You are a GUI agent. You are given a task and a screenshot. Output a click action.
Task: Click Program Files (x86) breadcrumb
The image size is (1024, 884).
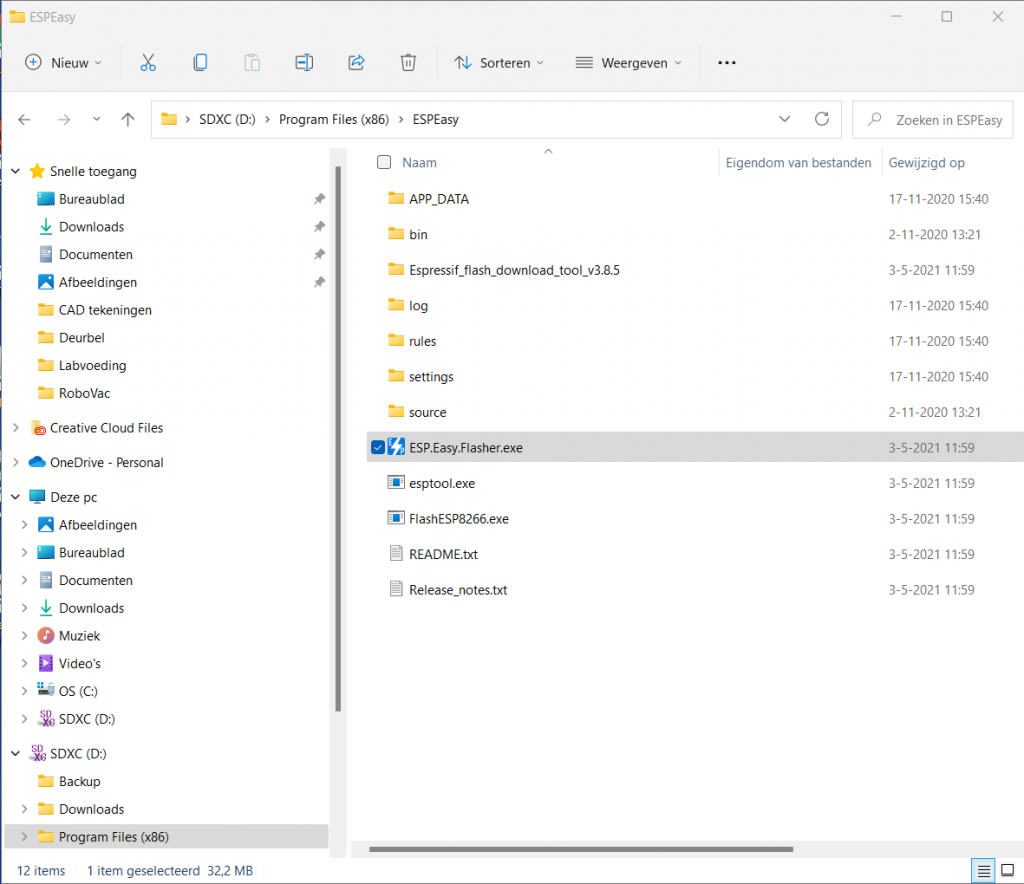tap(334, 119)
